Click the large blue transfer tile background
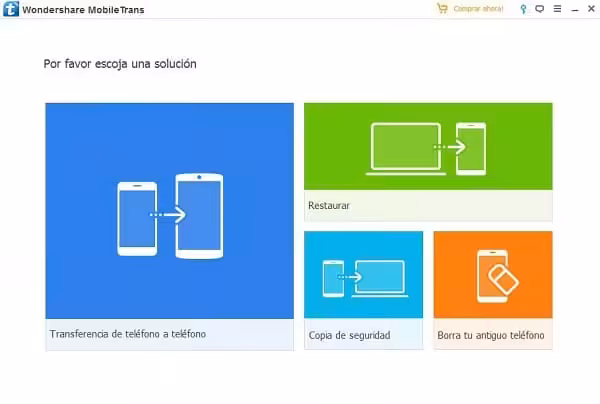 [x=90, y=140]
